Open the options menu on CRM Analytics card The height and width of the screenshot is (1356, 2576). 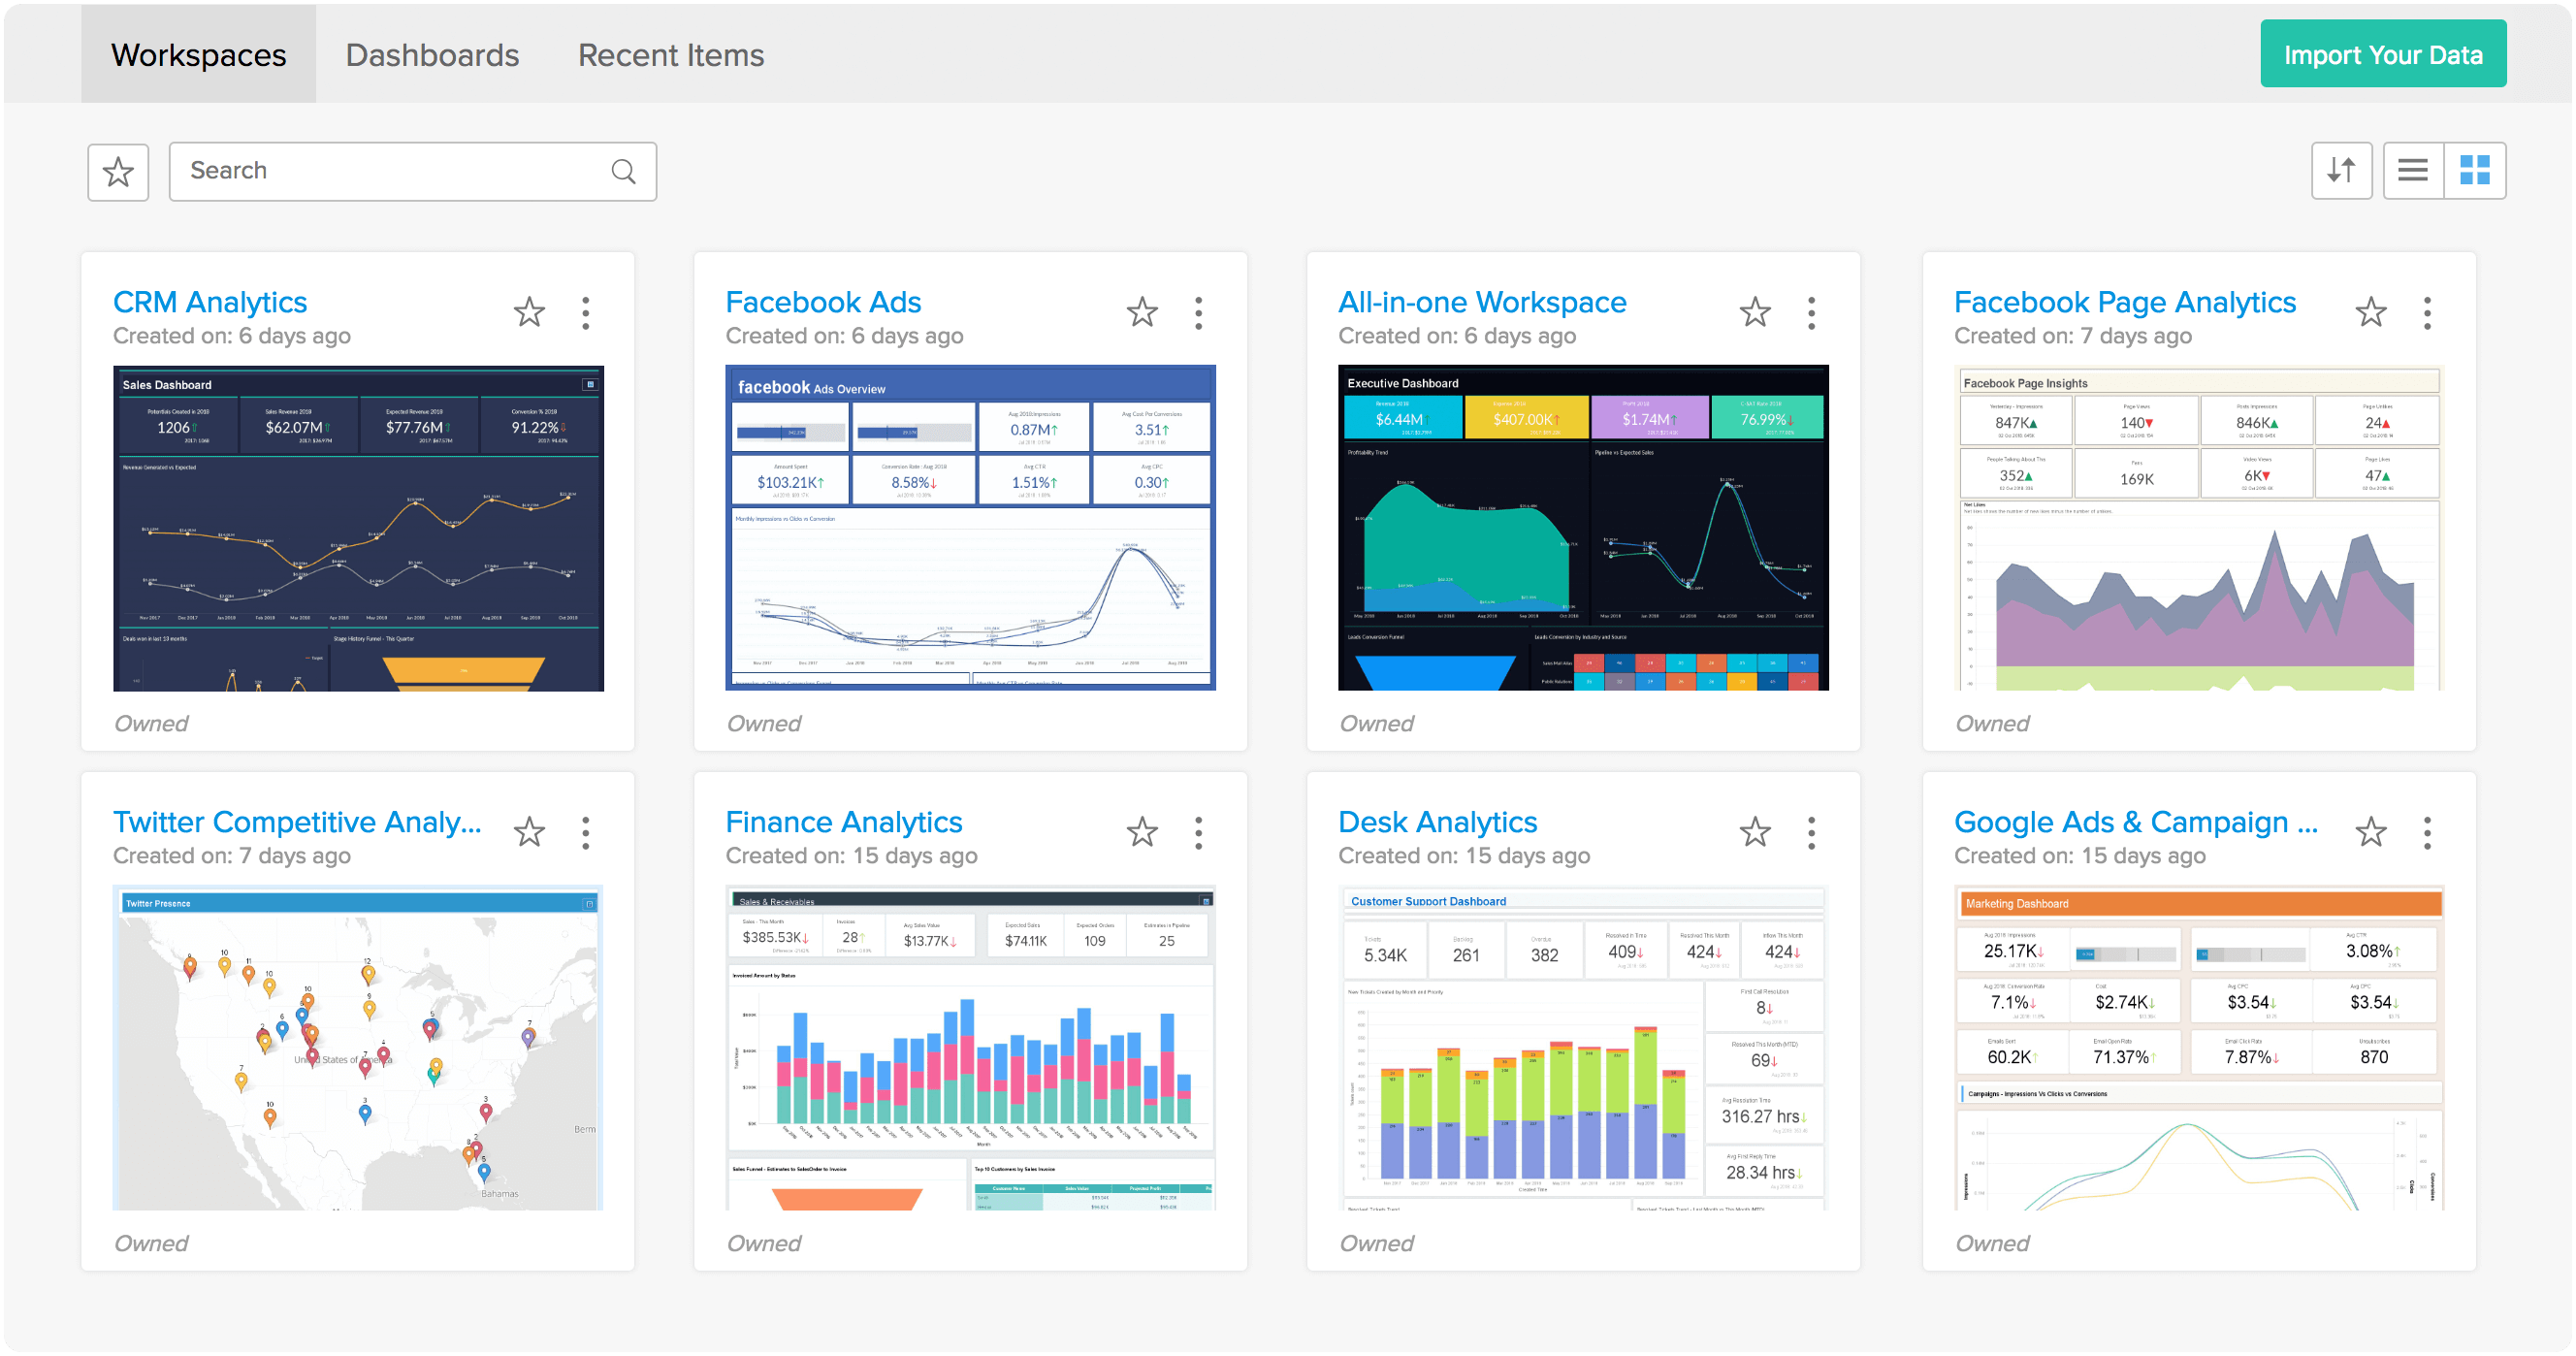[585, 312]
